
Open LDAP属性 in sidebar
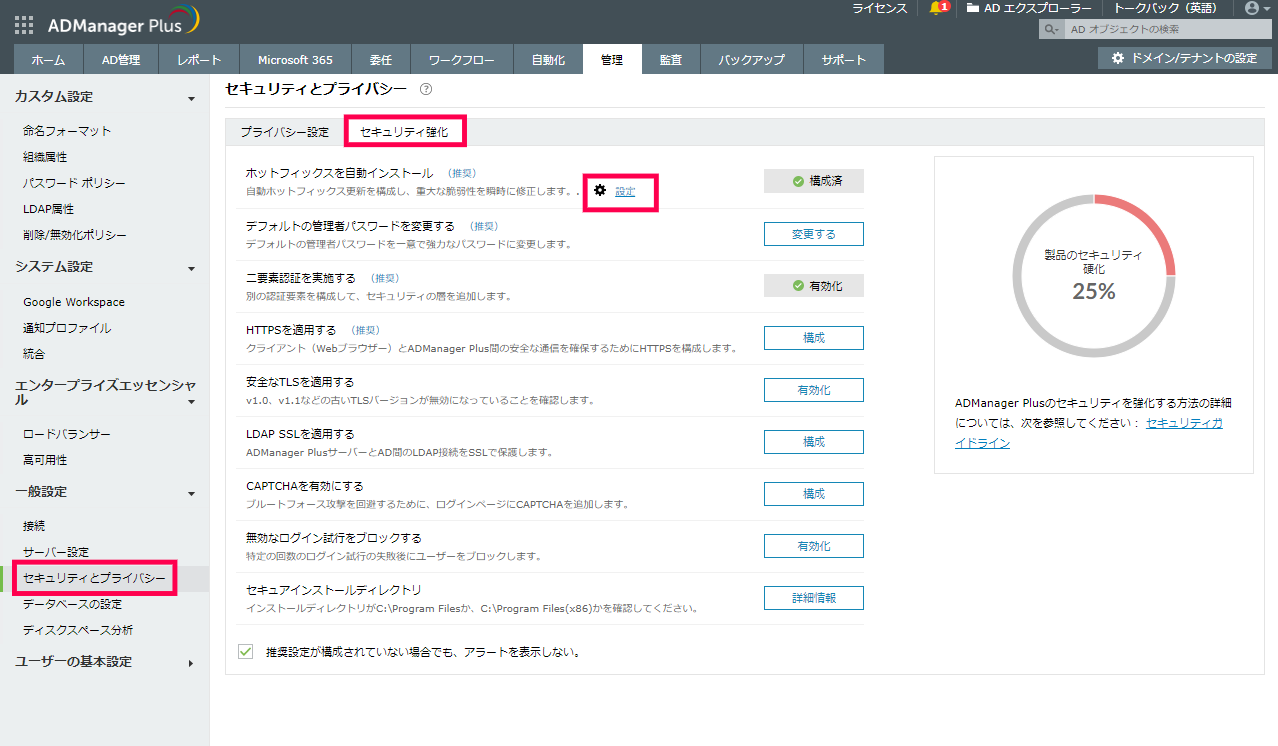(48, 209)
